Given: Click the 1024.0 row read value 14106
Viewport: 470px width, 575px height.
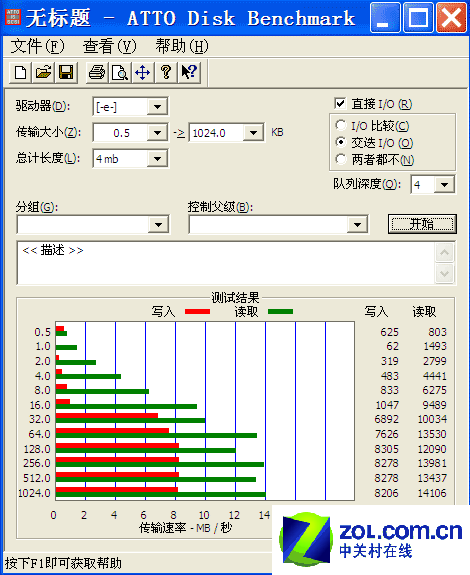Looking at the screenshot, I should coord(432,493).
